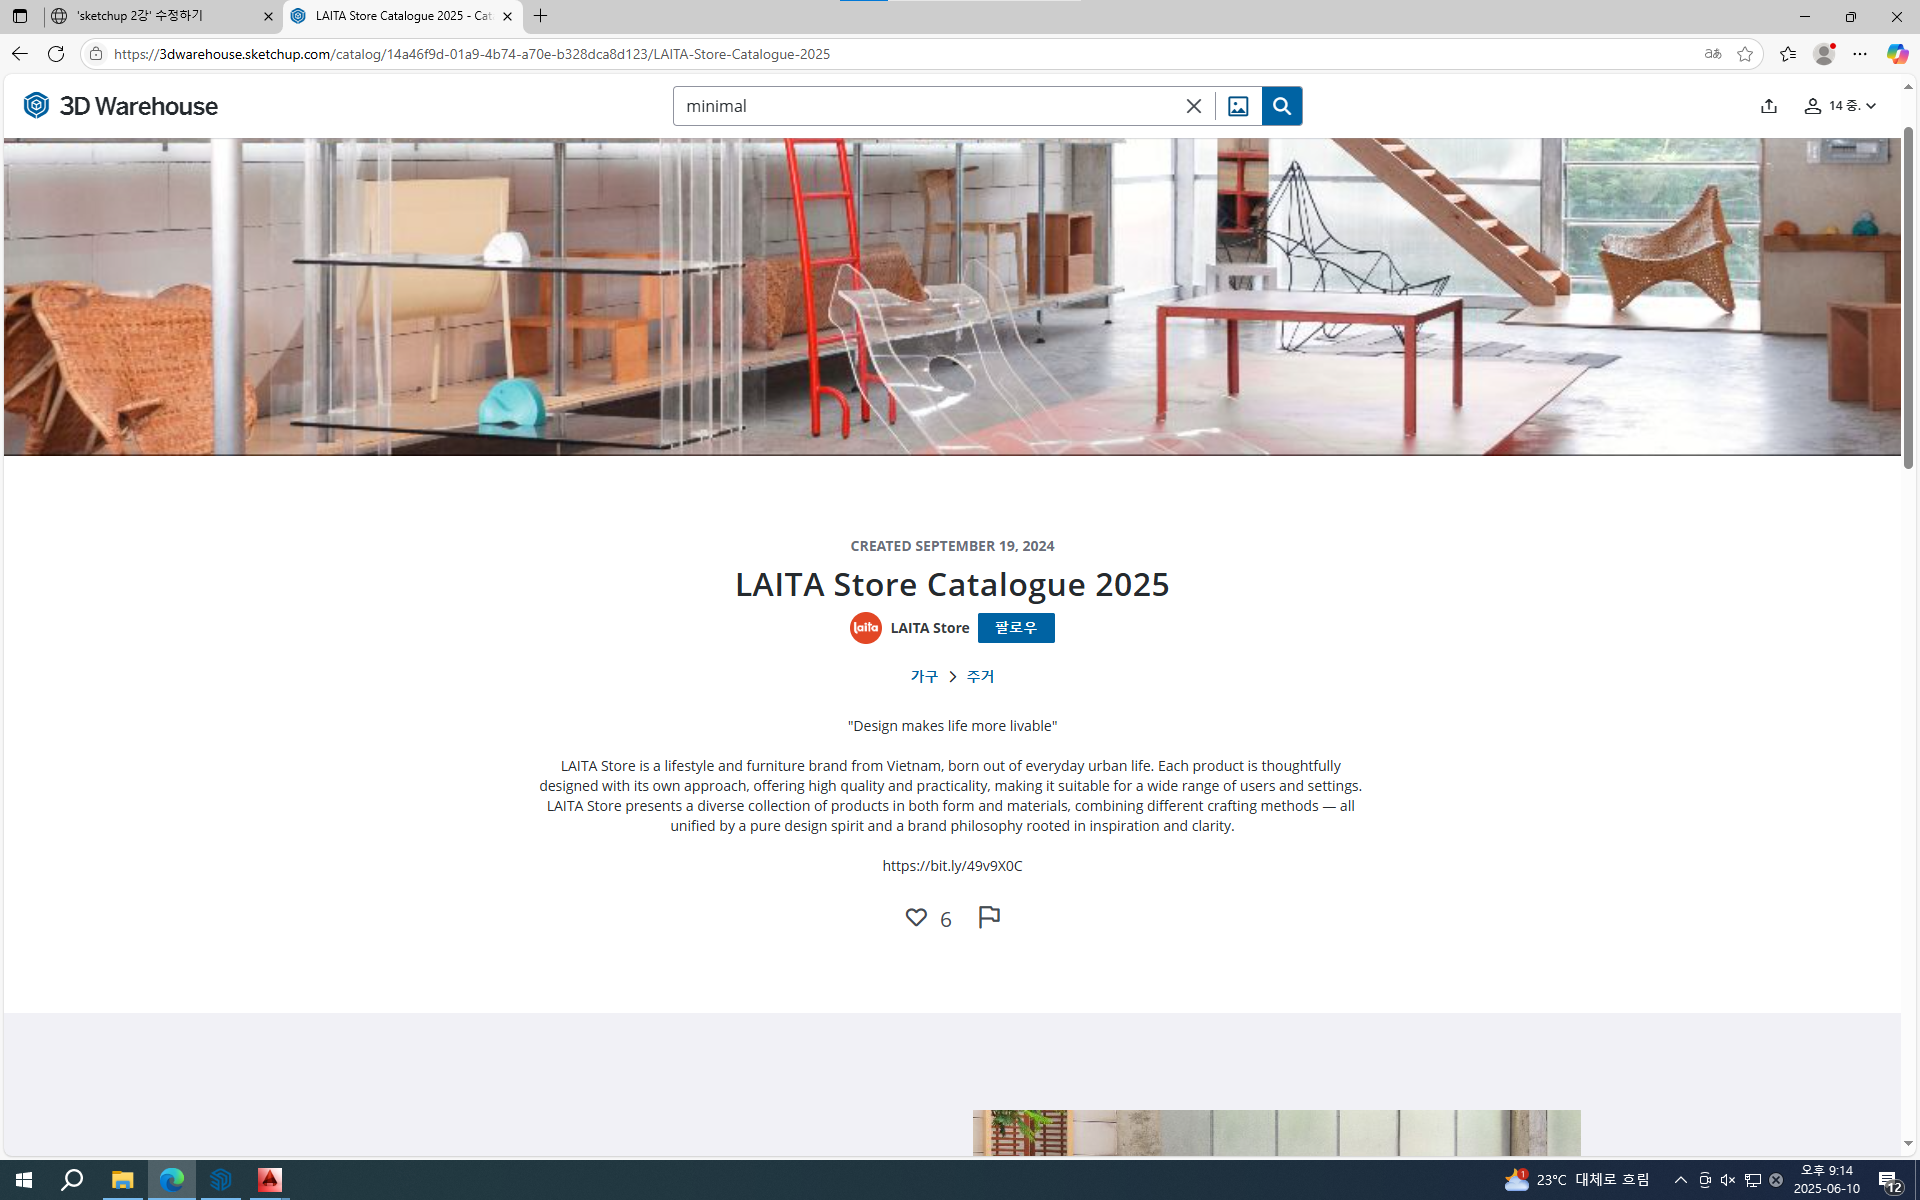The height and width of the screenshot is (1200, 1920).
Task: Open a new browser tab
Action: pyautogui.click(x=541, y=16)
